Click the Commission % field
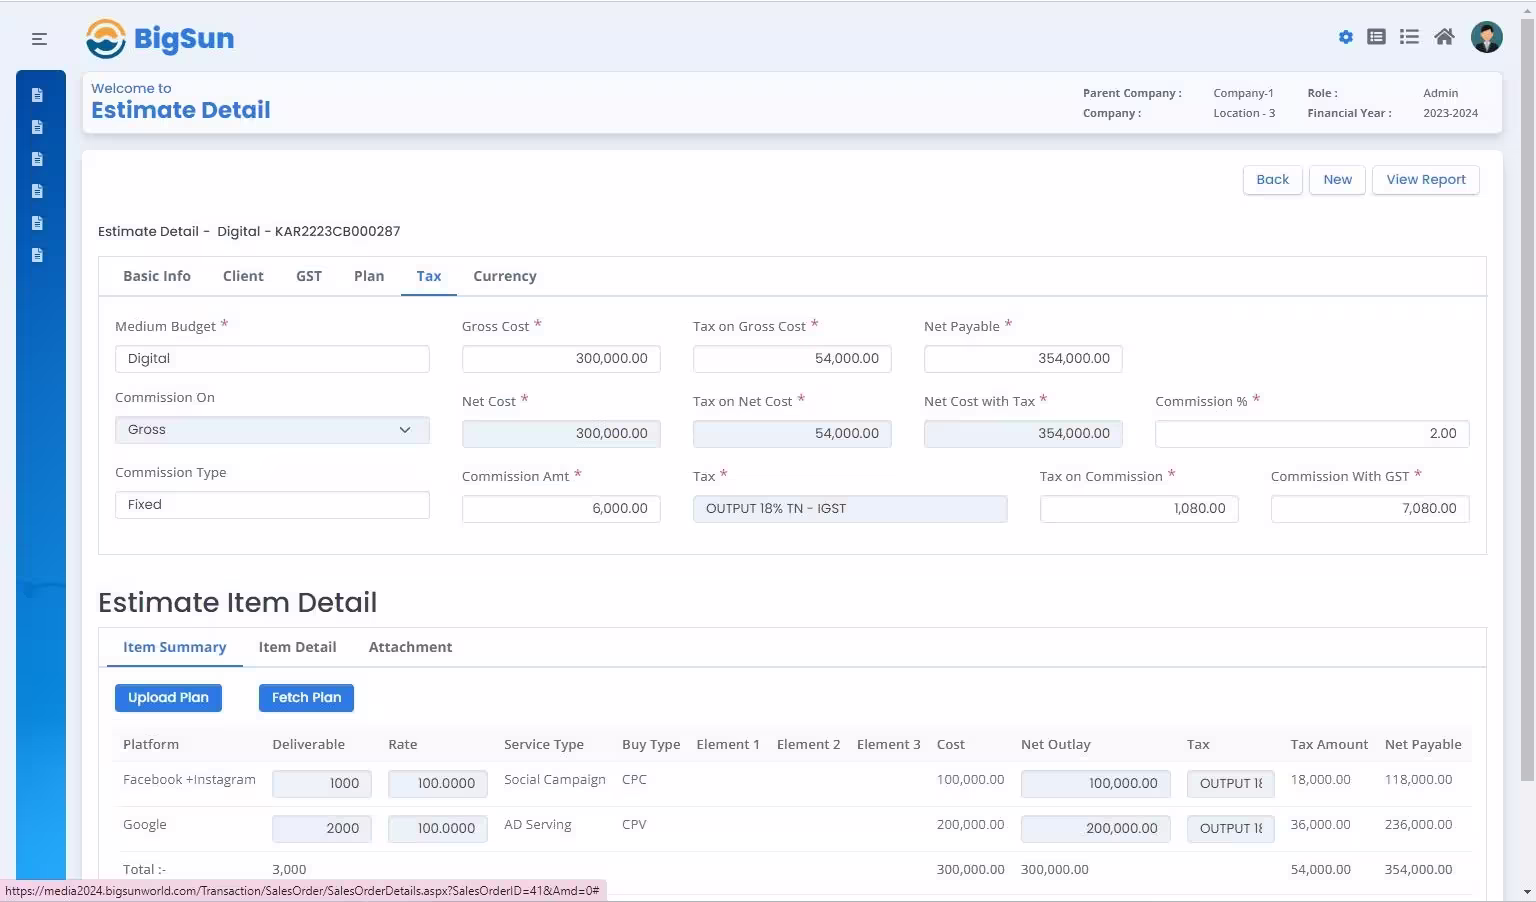Screen dimensions: 1536x902 pyautogui.click(x=1312, y=434)
